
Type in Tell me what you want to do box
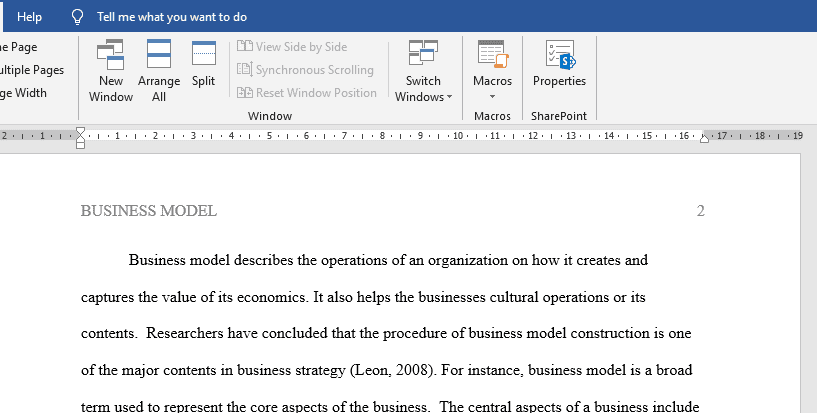tap(171, 17)
